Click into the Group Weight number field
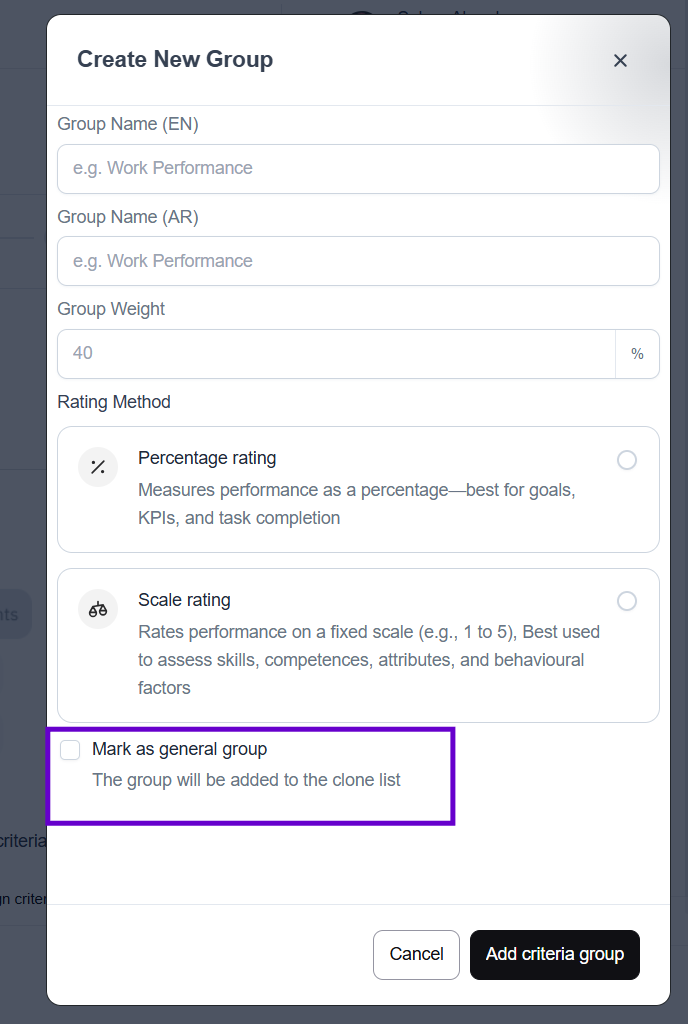 click(336, 354)
